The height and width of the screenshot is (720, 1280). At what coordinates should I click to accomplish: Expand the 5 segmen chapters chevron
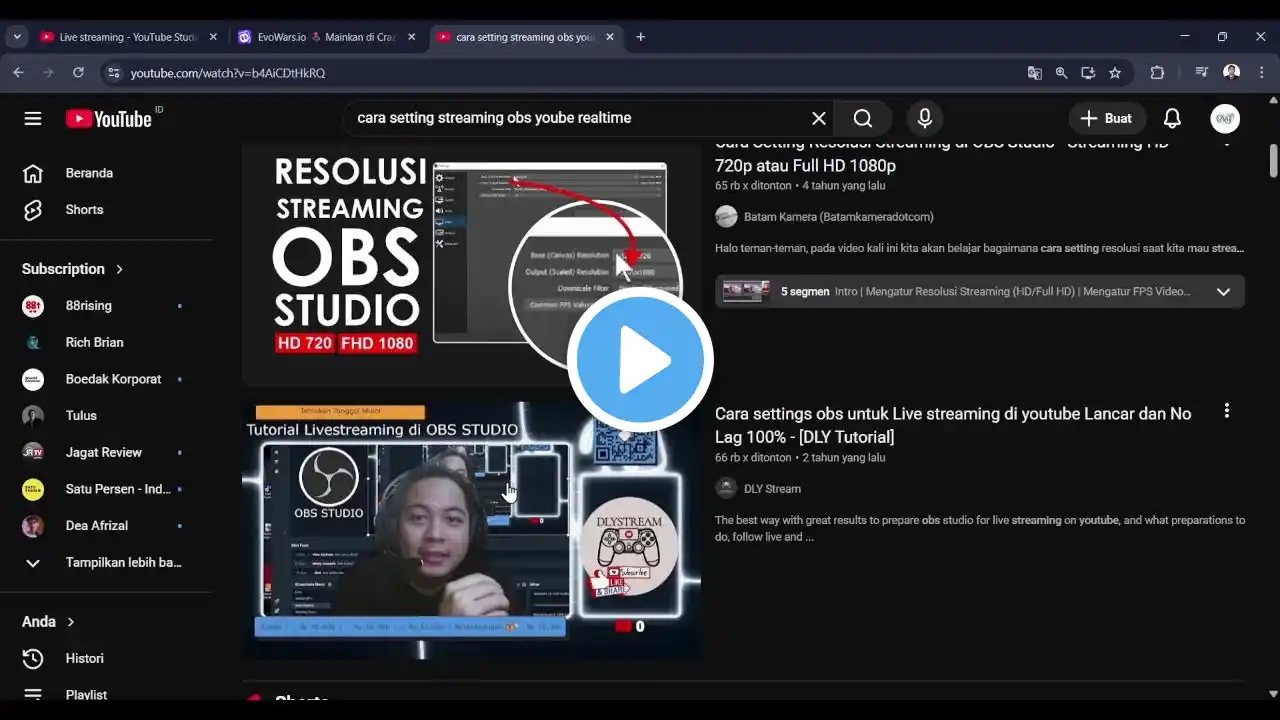(1223, 292)
